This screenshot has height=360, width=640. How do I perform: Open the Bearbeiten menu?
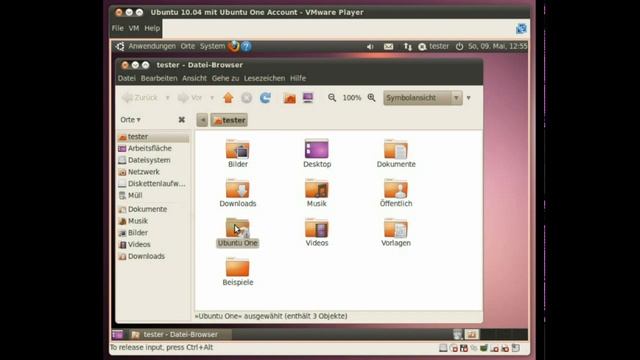(159, 78)
